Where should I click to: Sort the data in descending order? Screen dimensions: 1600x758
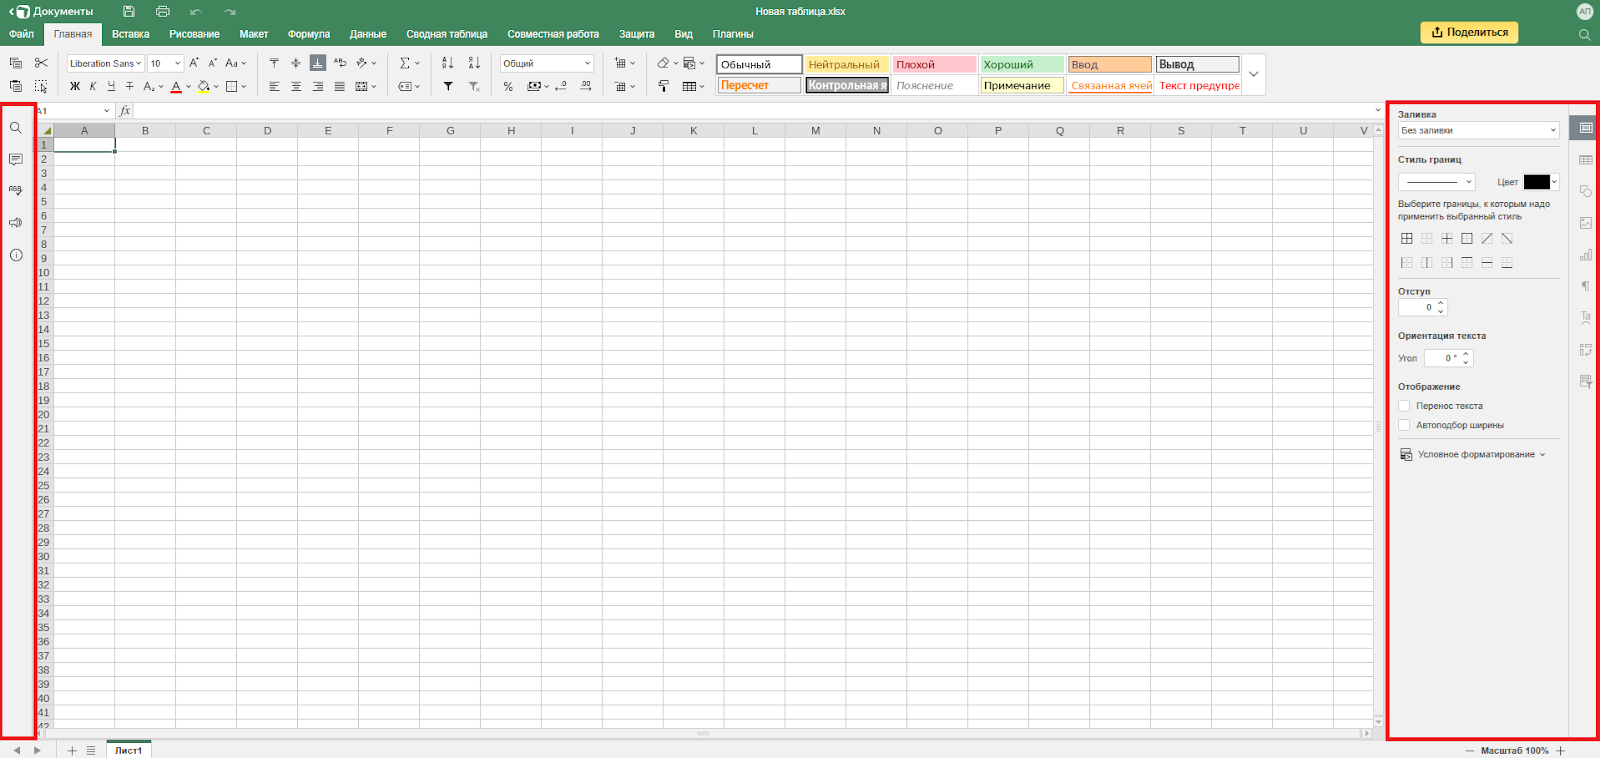[x=474, y=63]
